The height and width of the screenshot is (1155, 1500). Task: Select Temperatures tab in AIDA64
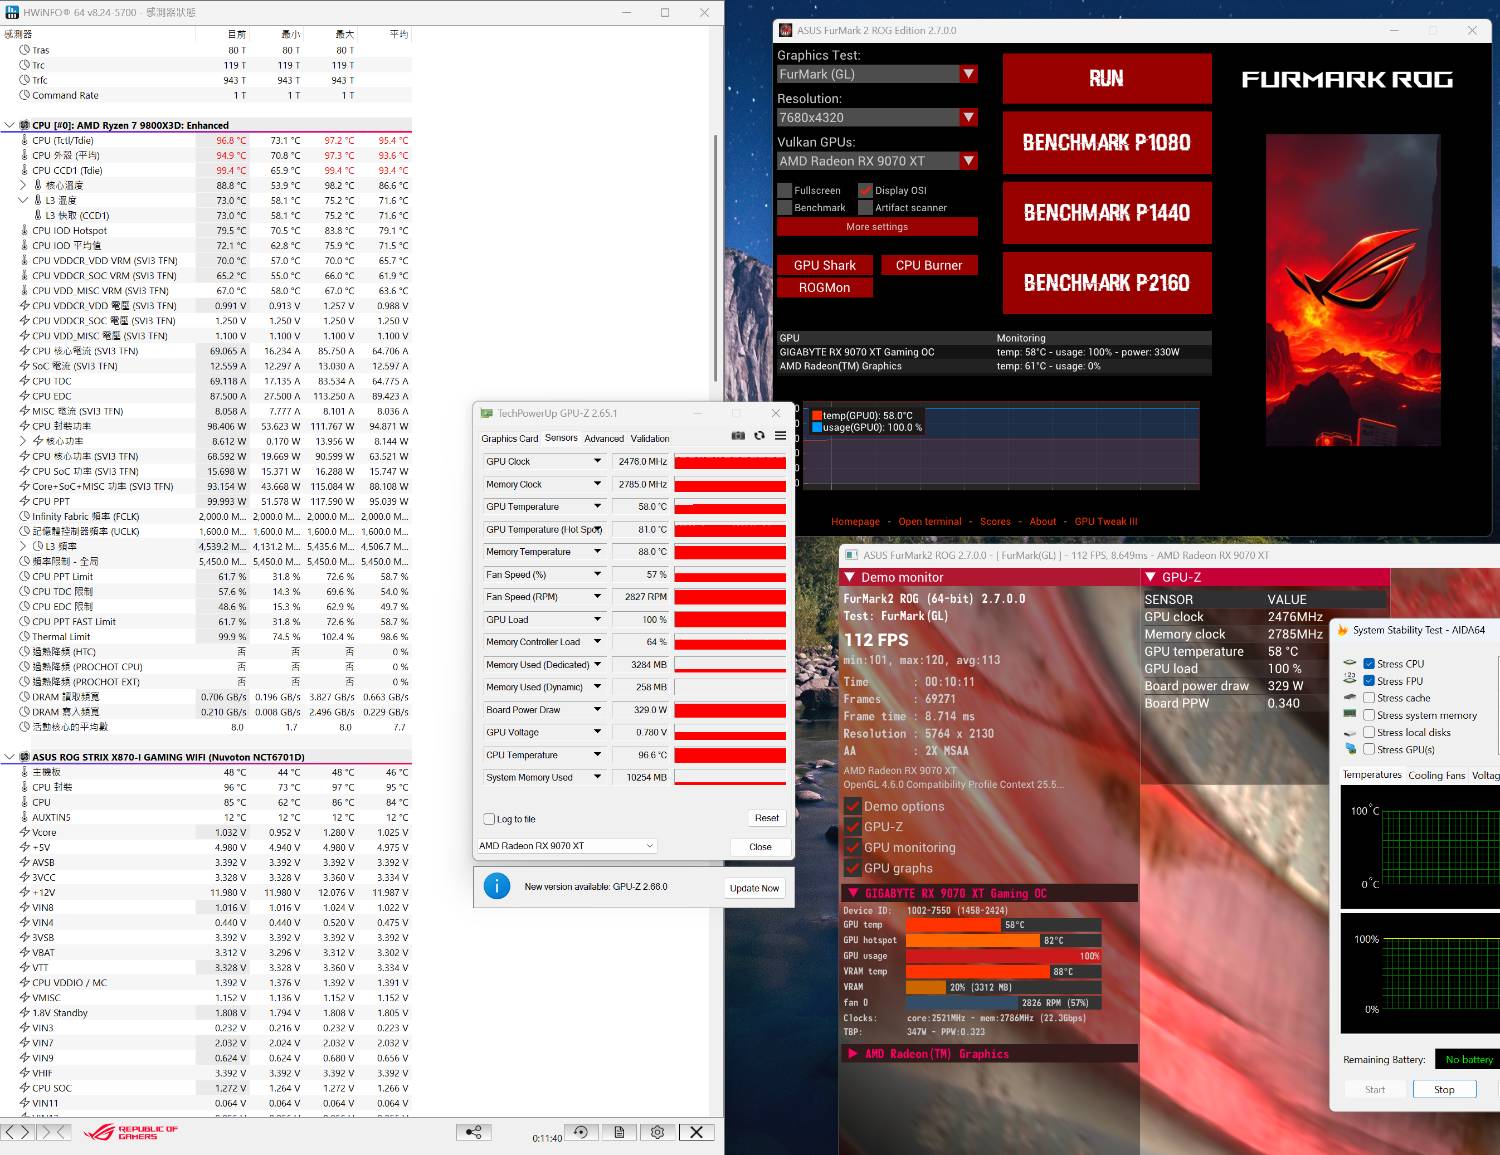(1372, 775)
